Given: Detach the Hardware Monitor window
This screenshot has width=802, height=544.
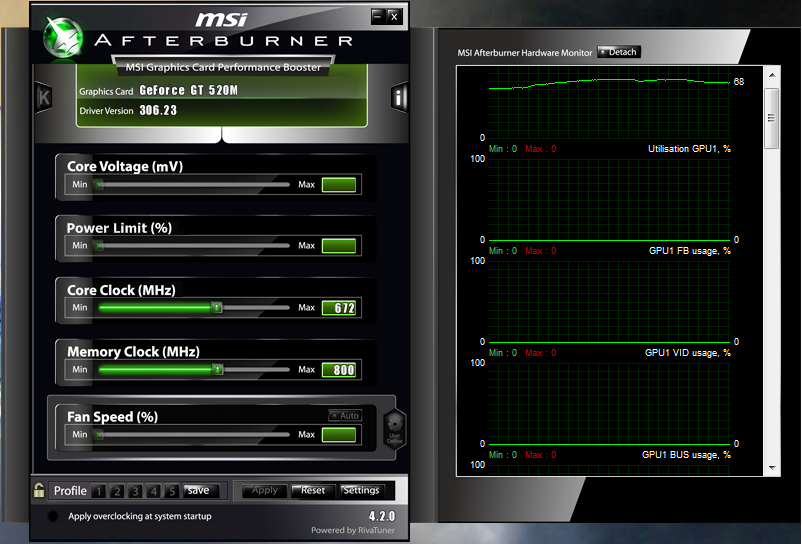Looking at the screenshot, I should tap(619, 52).
